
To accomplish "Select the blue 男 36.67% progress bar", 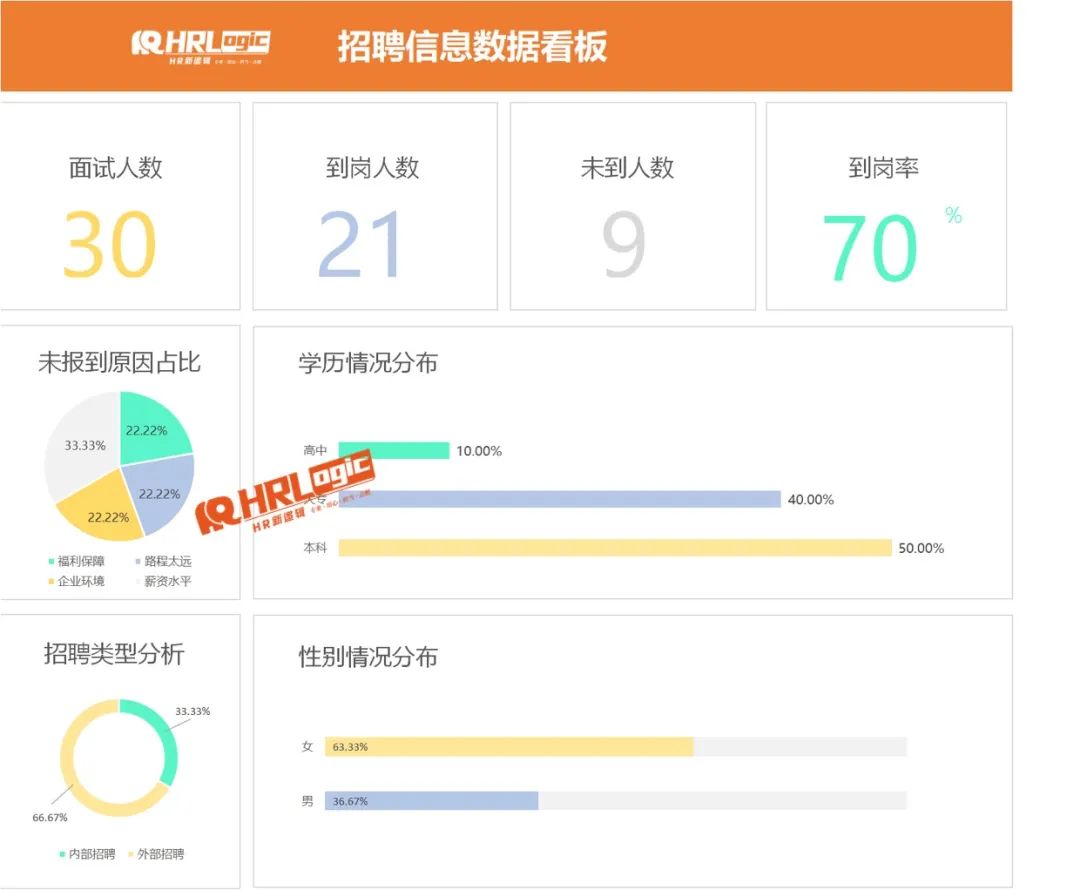I will coord(431,801).
